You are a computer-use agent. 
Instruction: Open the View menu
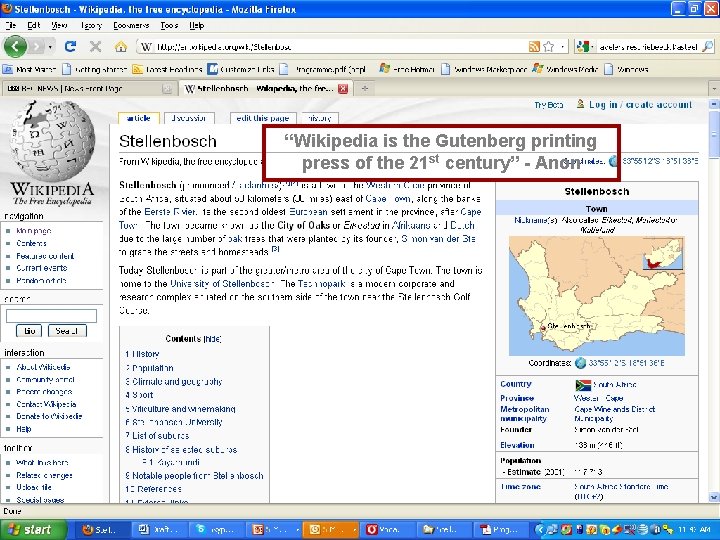tap(59, 25)
